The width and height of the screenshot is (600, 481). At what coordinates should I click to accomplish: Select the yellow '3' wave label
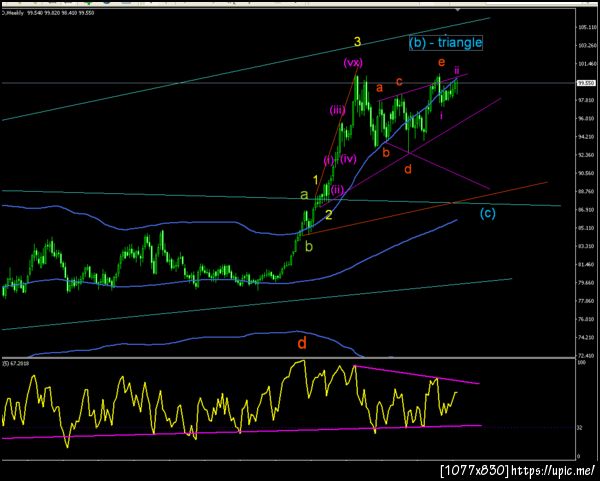[357, 42]
